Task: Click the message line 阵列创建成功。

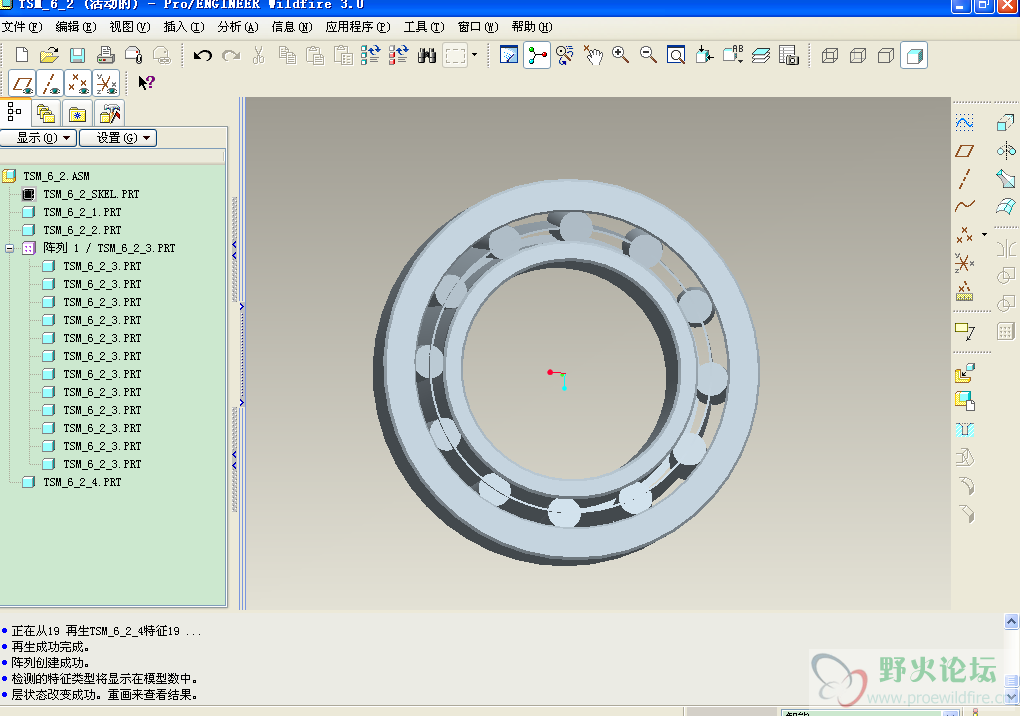Action: click(x=50, y=663)
